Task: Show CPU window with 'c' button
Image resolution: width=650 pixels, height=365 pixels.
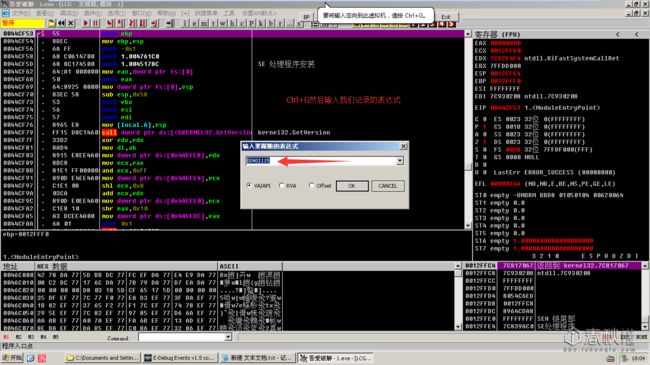Action: [242, 23]
